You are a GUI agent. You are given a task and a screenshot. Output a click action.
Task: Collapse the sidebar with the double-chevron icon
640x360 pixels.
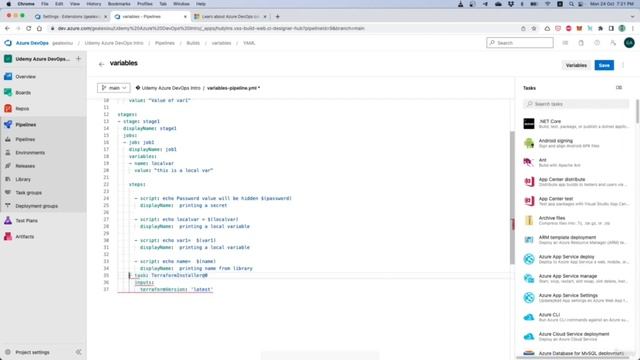pos(78,352)
